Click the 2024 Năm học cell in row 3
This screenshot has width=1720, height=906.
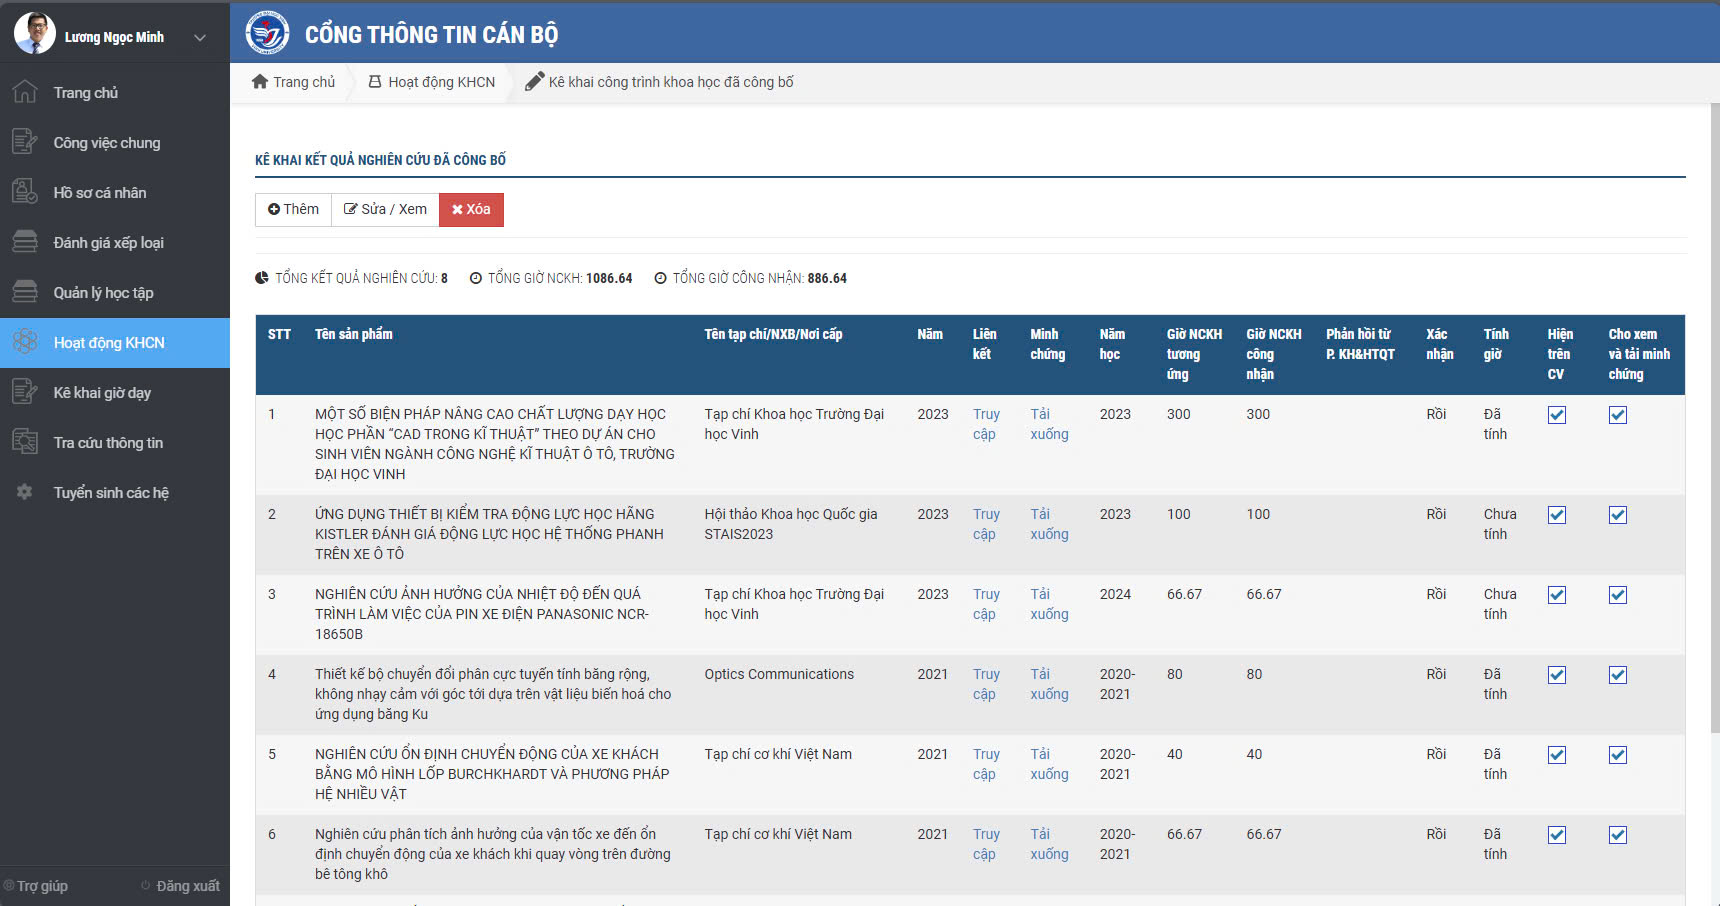coord(1115,594)
